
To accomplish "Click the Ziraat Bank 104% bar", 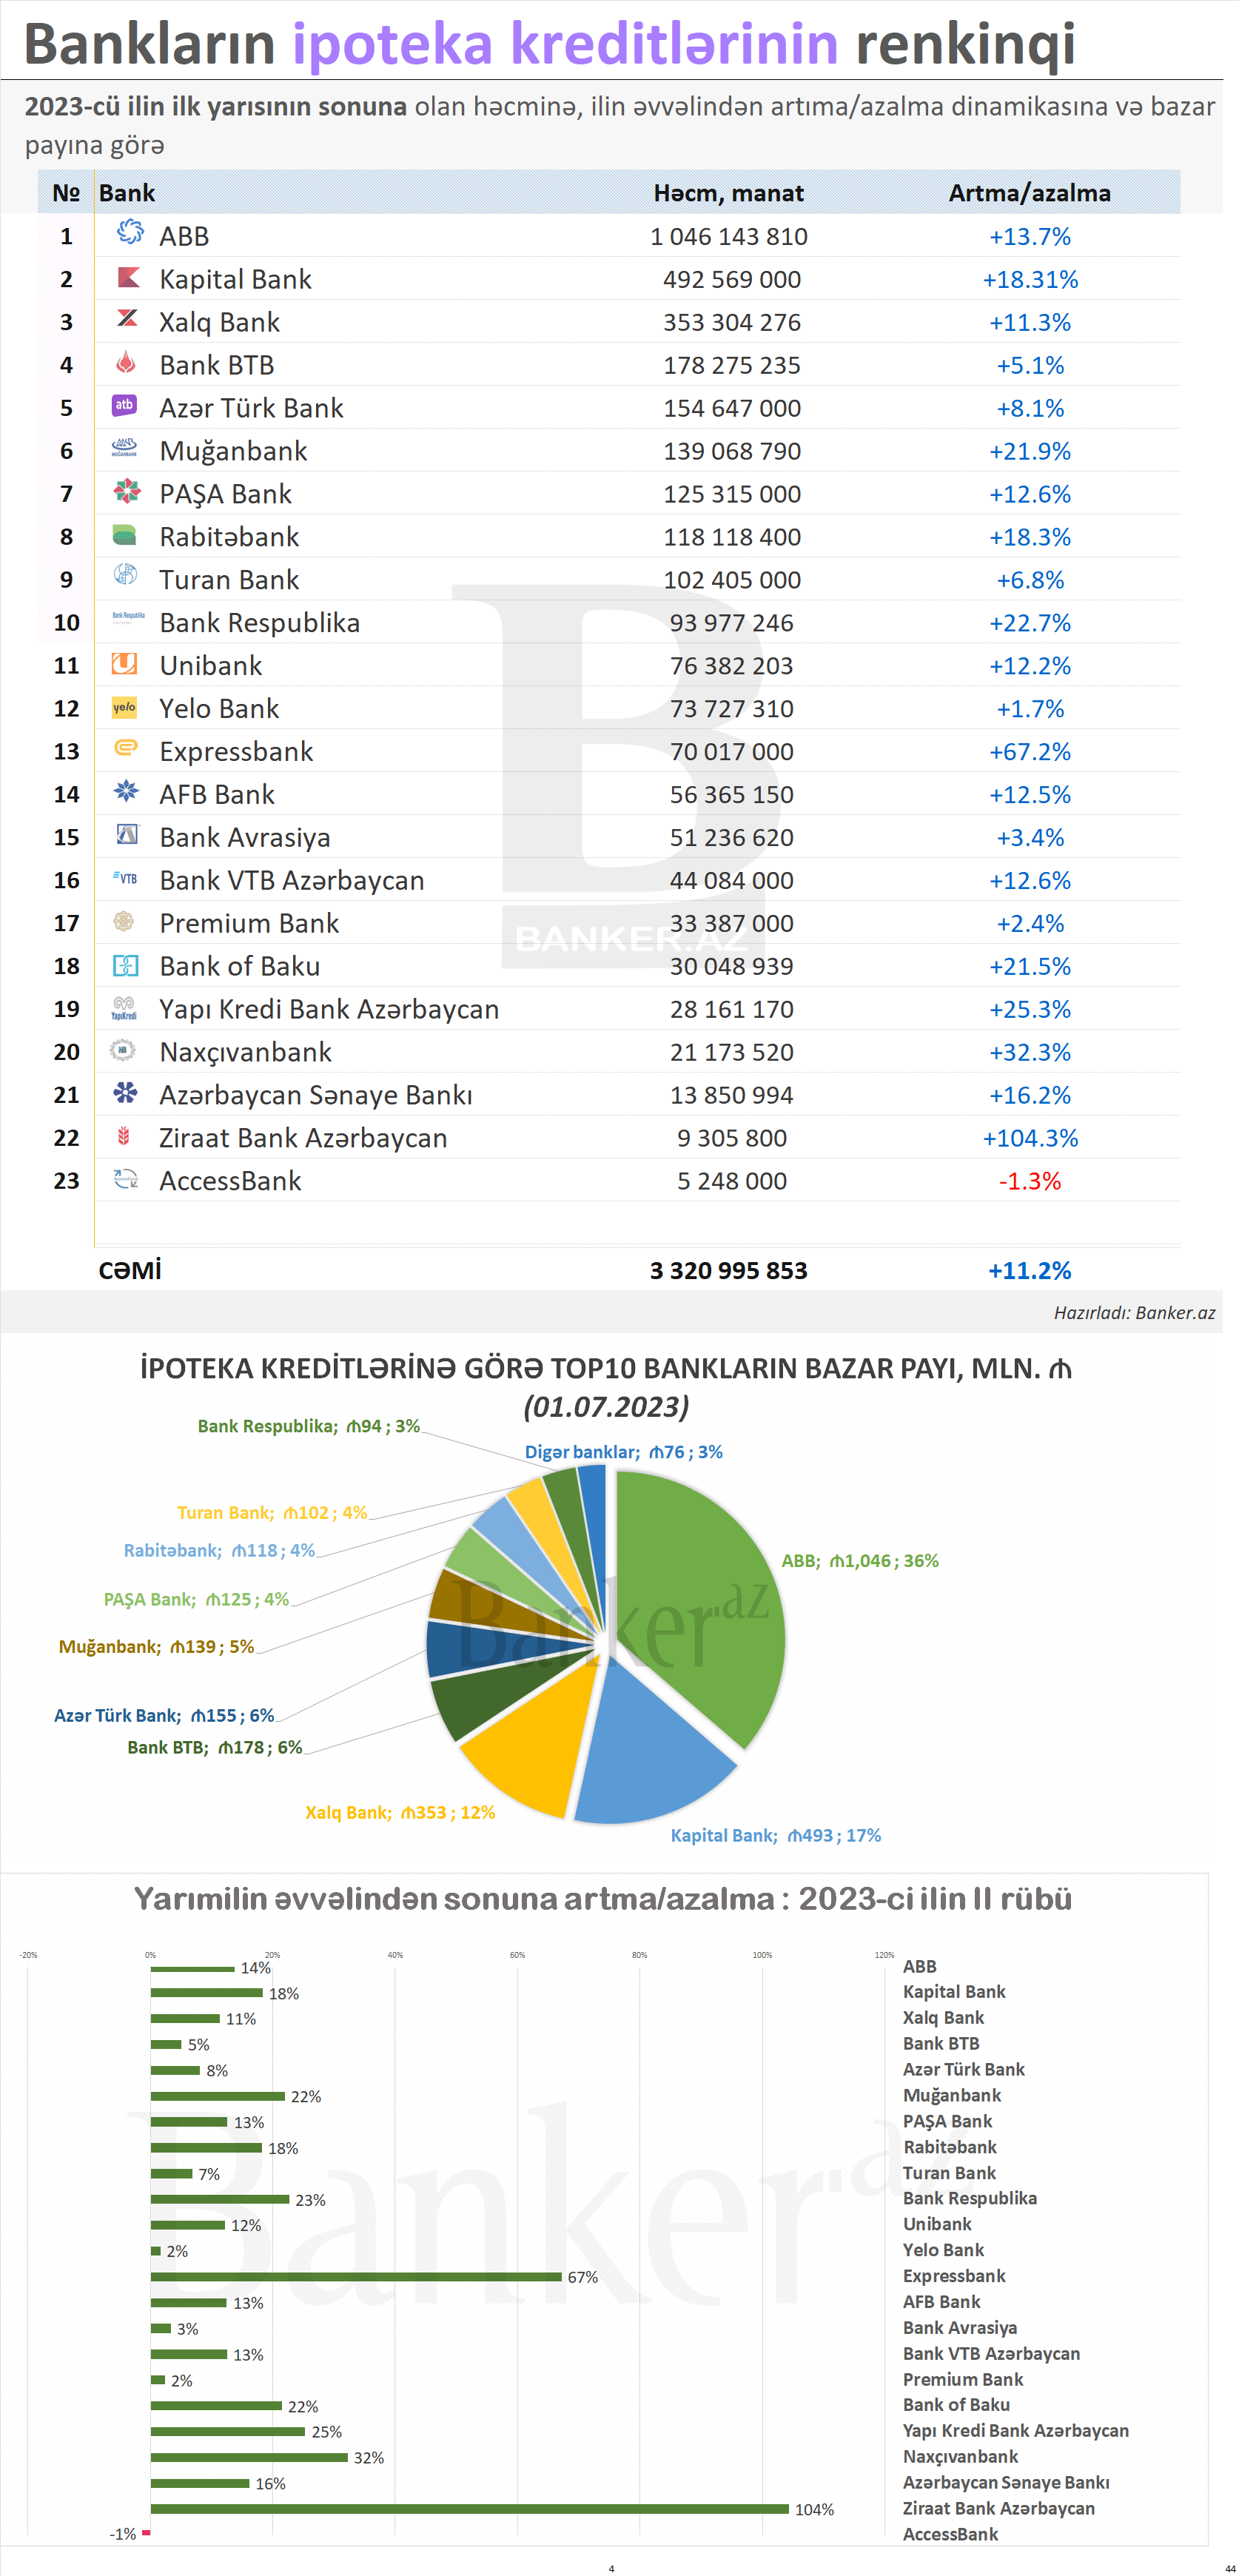I will (x=470, y=2508).
